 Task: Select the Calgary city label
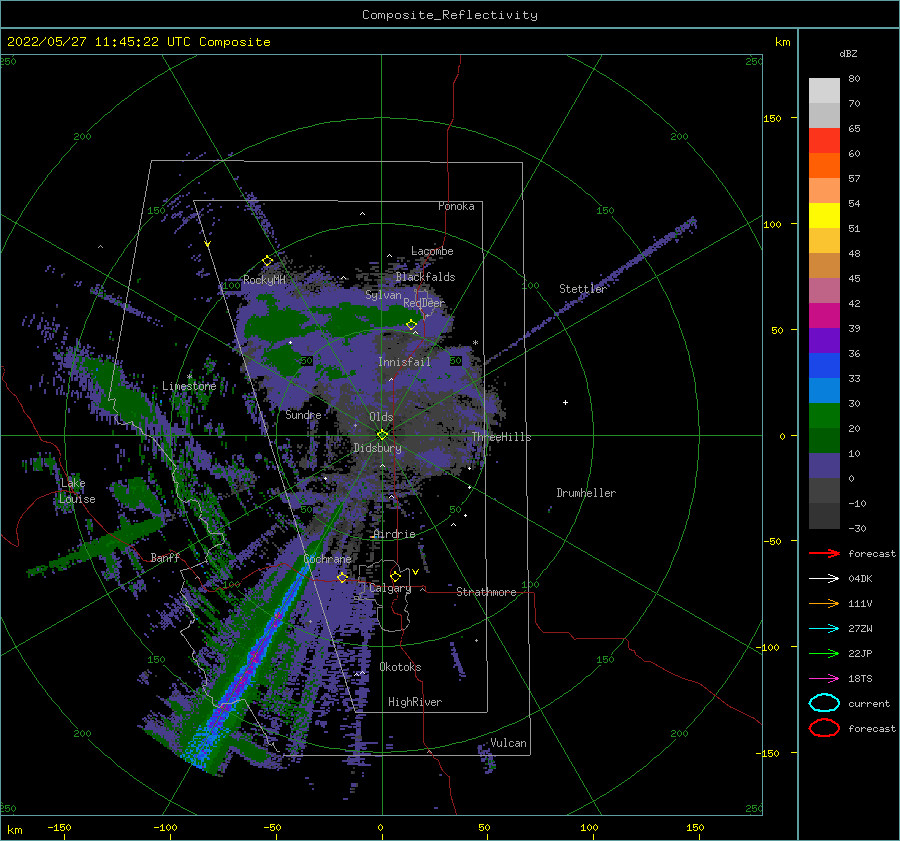tap(390, 588)
